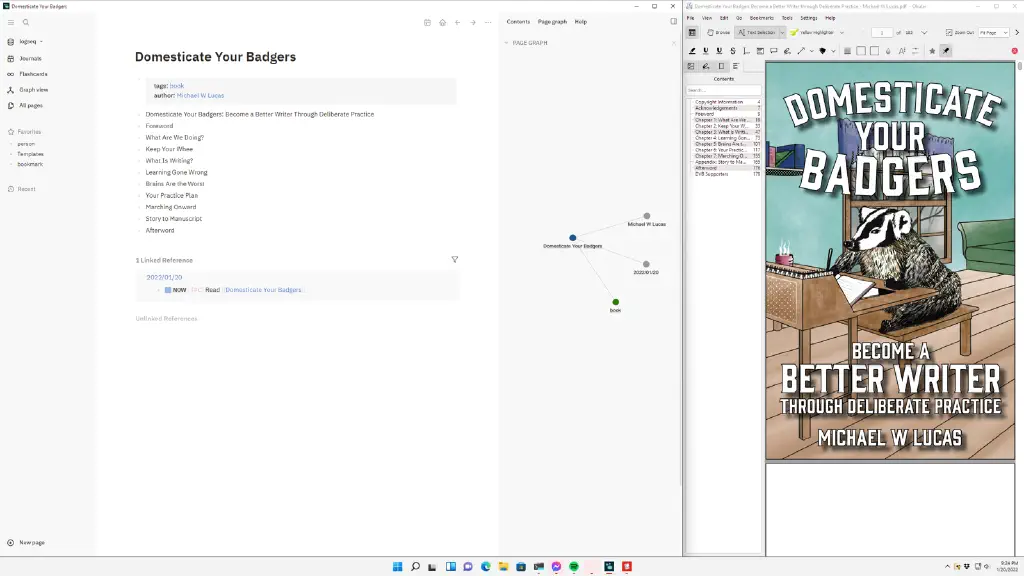1024x576 pixels.
Task: Select Okular Inline Note tool
Action: pyautogui.click(x=760, y=51)
